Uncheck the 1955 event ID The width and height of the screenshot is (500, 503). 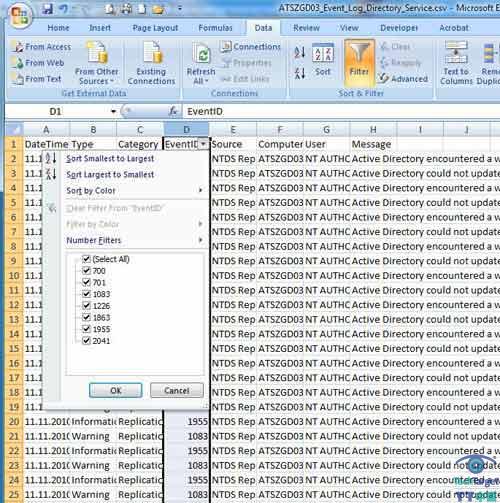[x=86, y=329]
